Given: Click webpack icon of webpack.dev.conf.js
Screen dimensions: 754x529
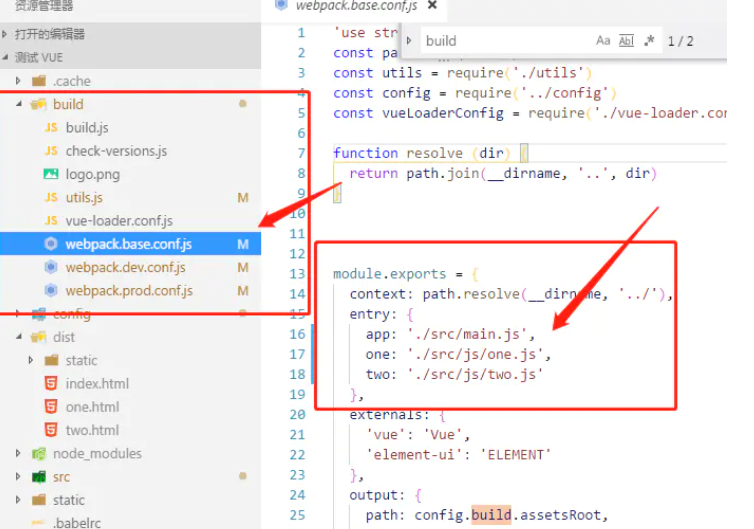Looking at the screenshot, I should pyautogui.click(x=51, y=267).
